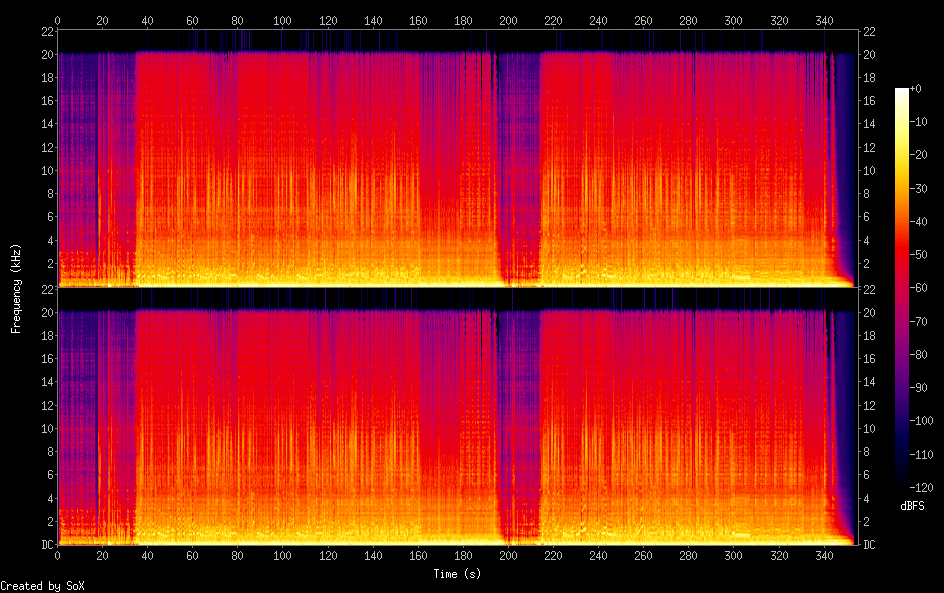The height and width of the screenshot is (593, 944).
Task: Click the "-10" colorbar label
Action: (919, 122)
